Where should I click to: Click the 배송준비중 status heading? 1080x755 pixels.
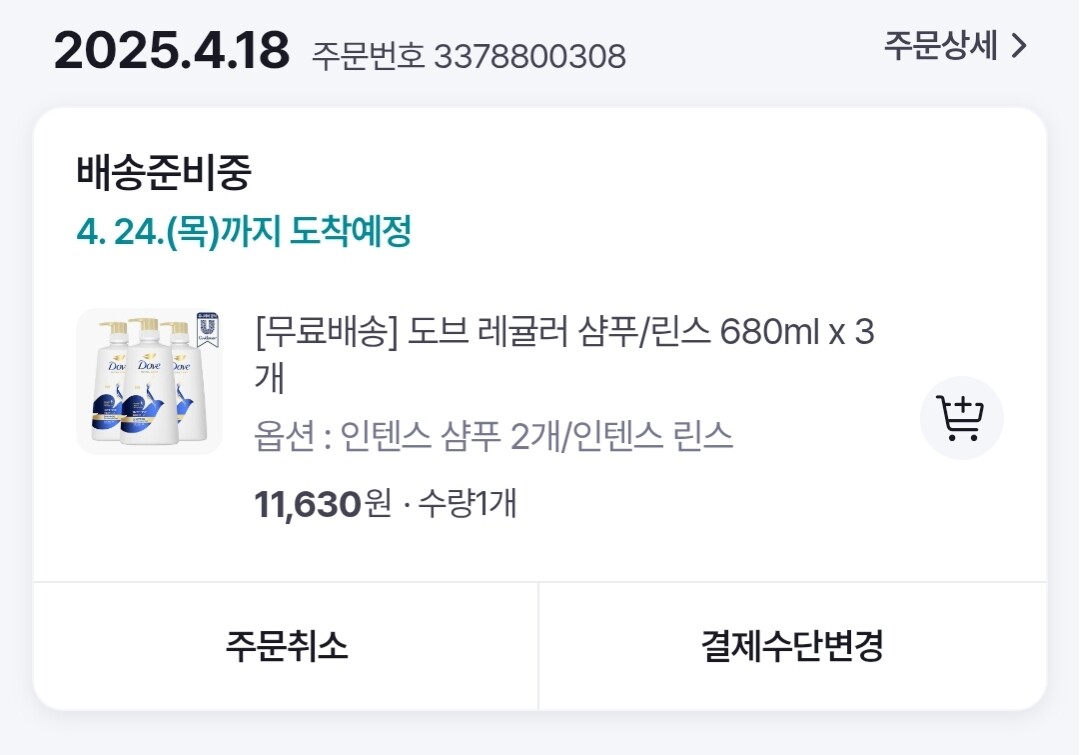click(164, 173)
